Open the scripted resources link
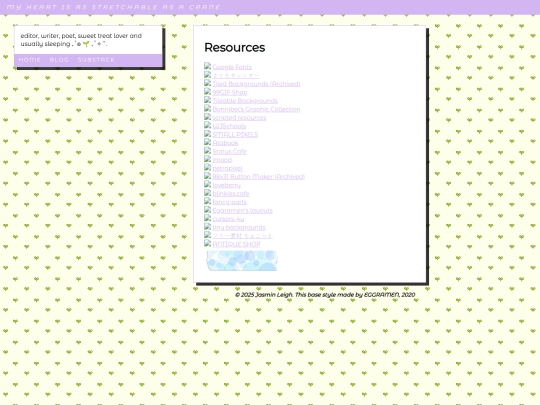Viewport: 540px width, 405px height. (x=239, y=117)
